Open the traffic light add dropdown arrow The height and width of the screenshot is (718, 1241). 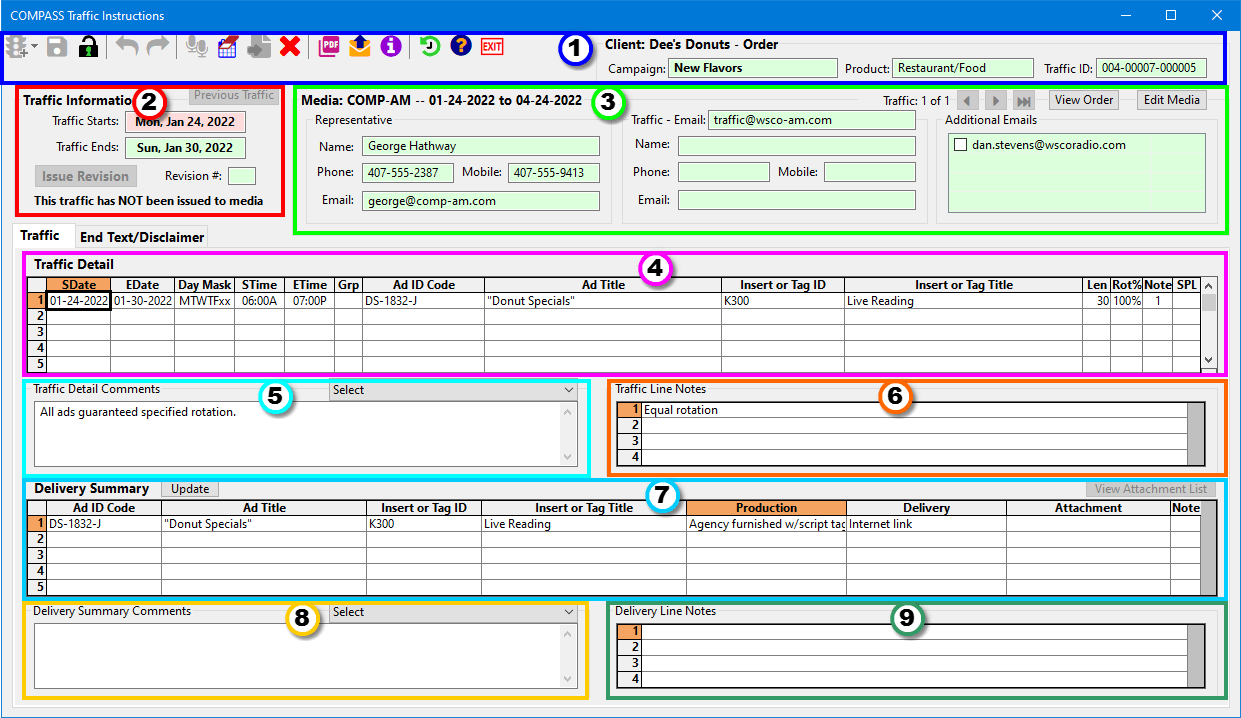click(35, 47)
